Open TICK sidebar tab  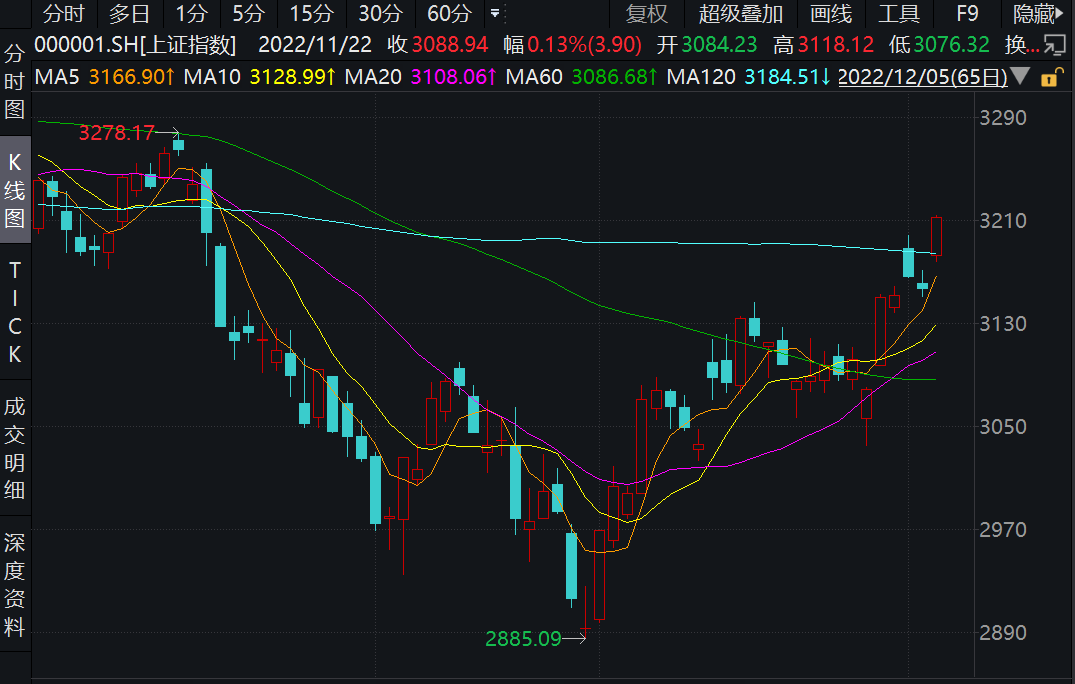pyautogui.click(x=14, y=313)
